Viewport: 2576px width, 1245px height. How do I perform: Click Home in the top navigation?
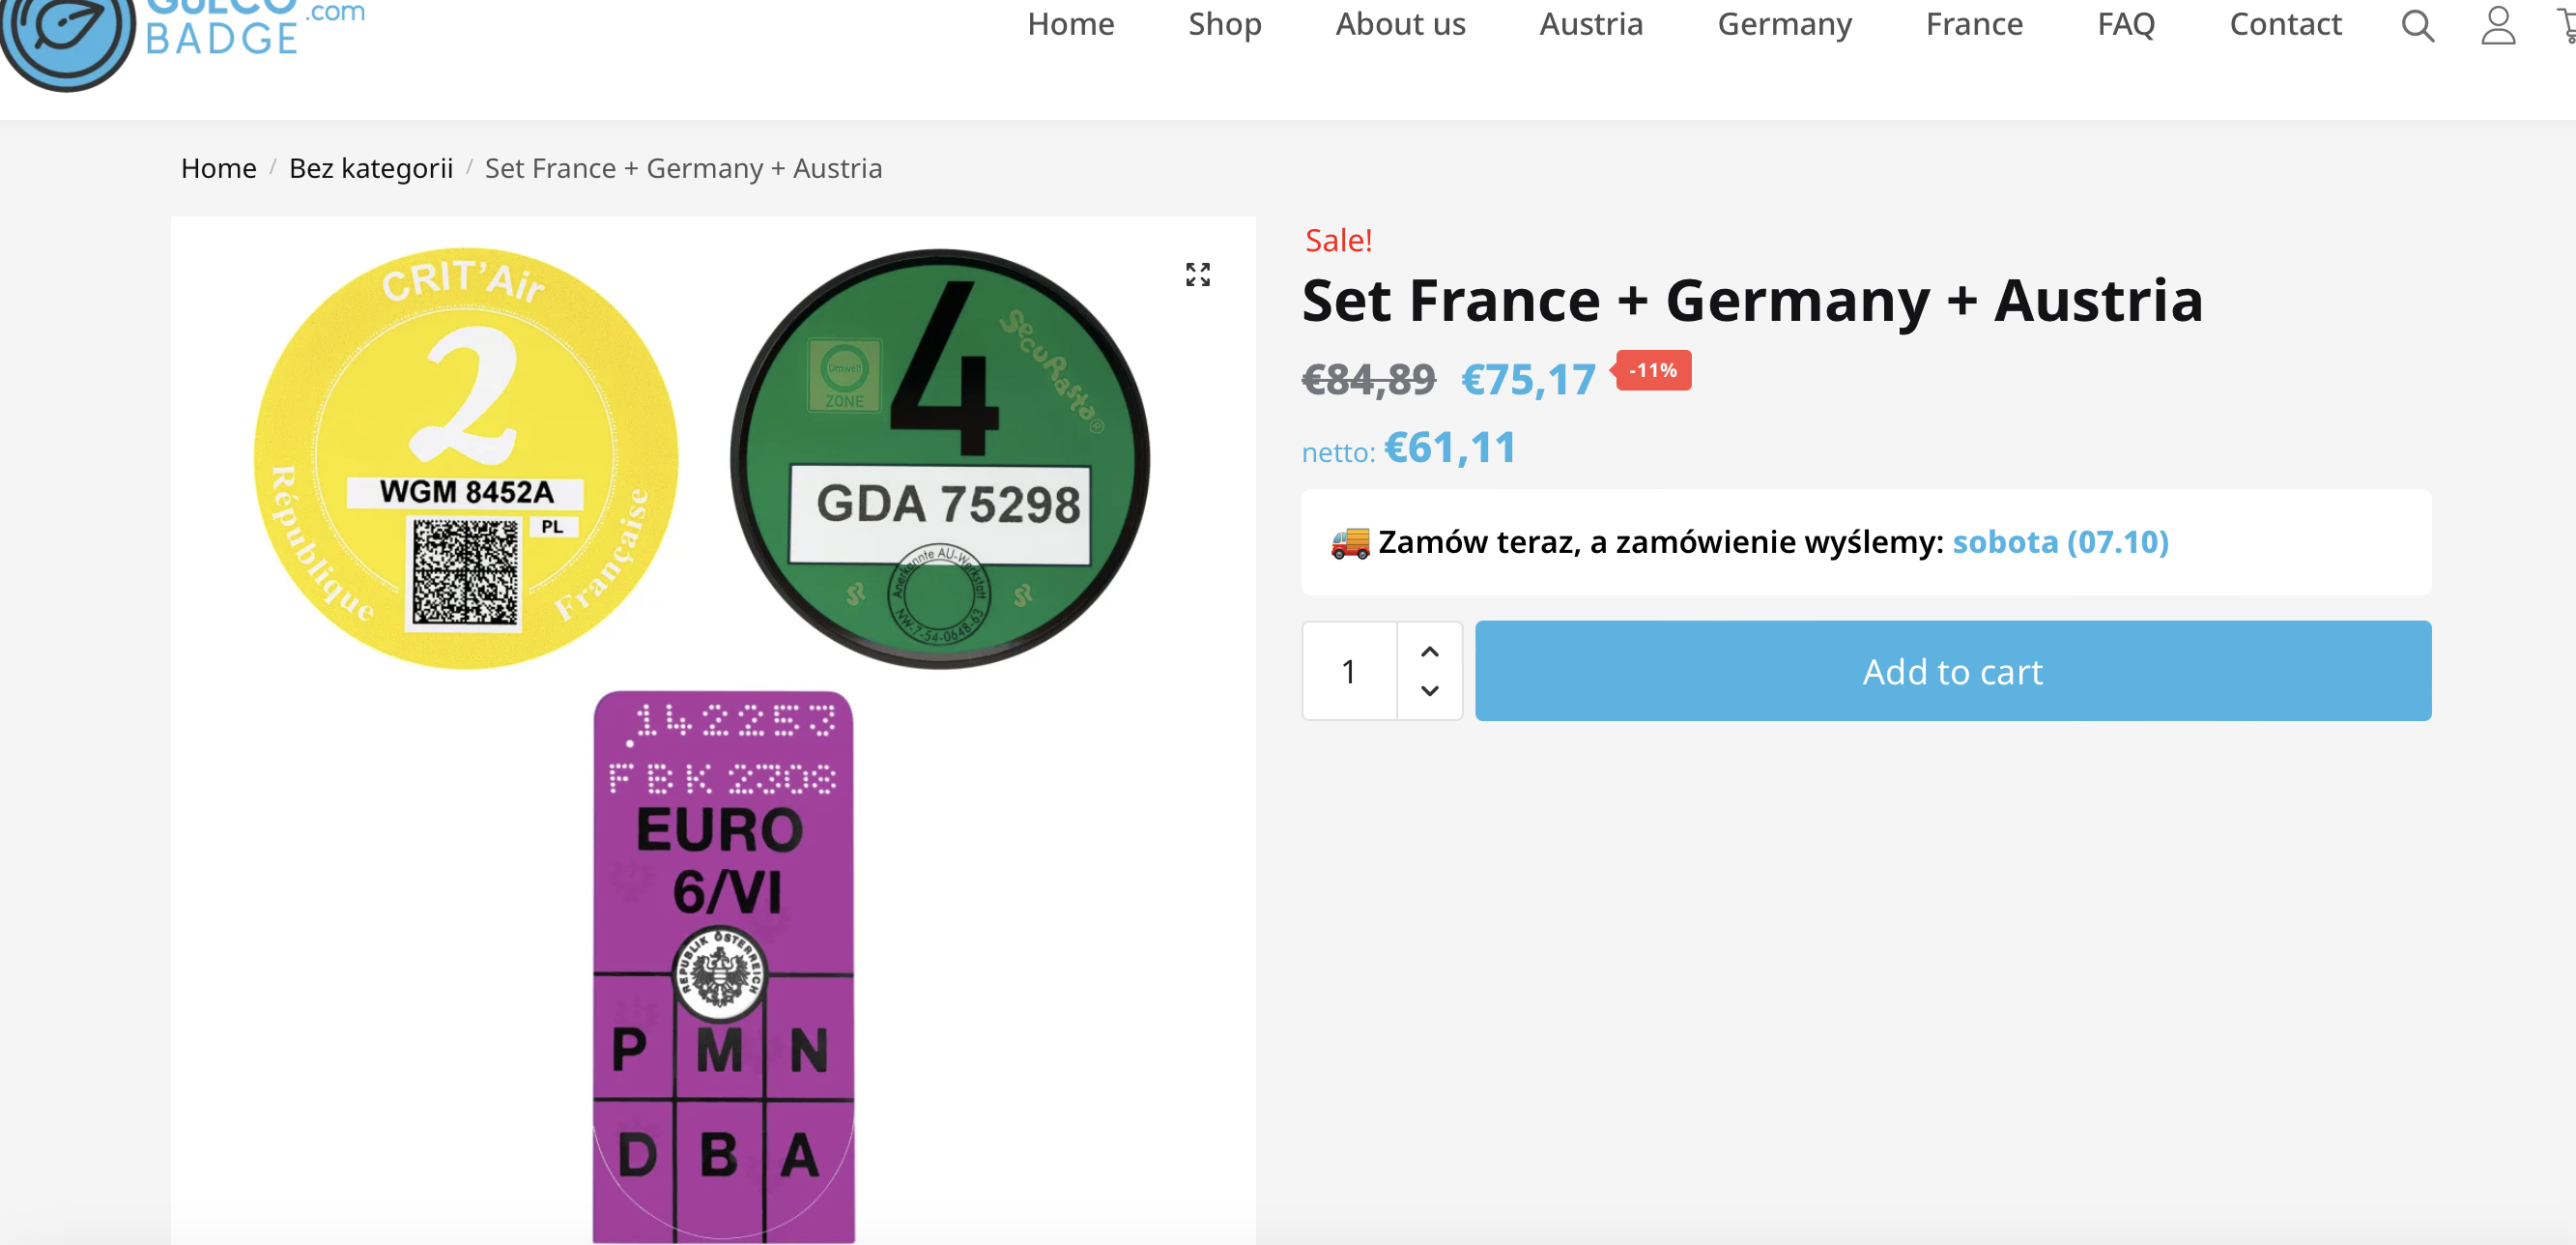click(1070, 24)
